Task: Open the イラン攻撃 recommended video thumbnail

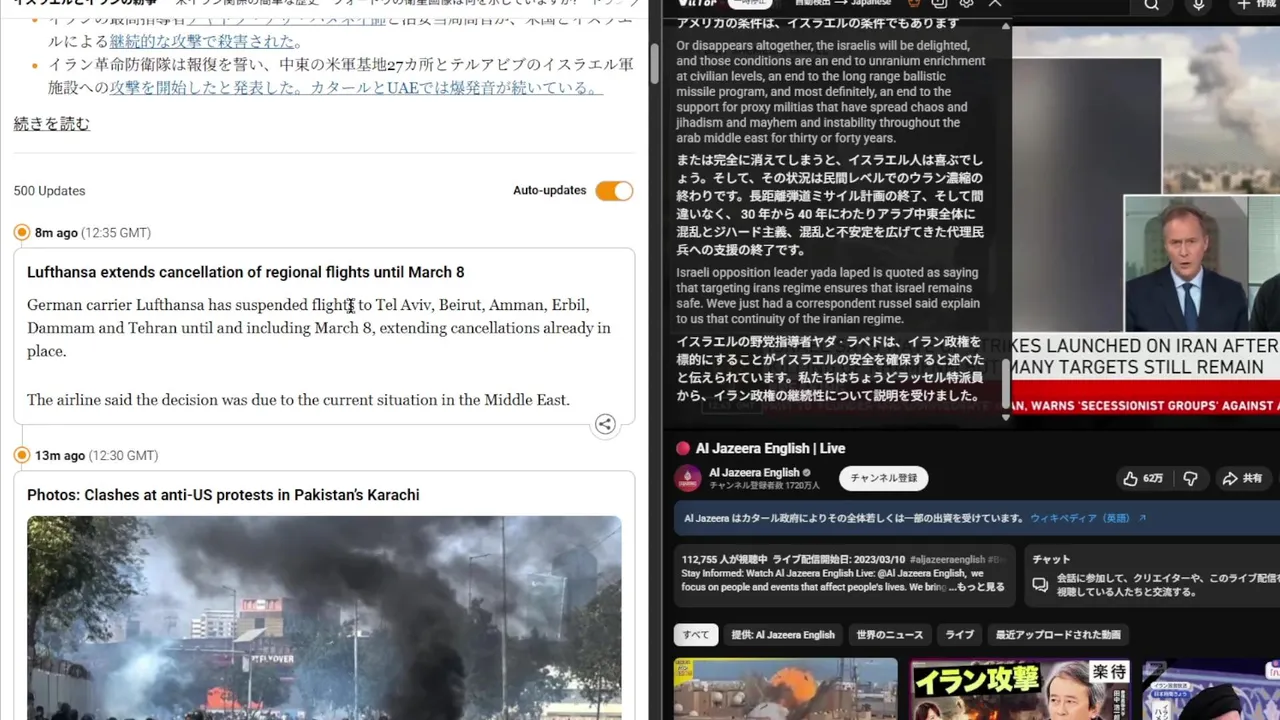Action: point(1020,689)
